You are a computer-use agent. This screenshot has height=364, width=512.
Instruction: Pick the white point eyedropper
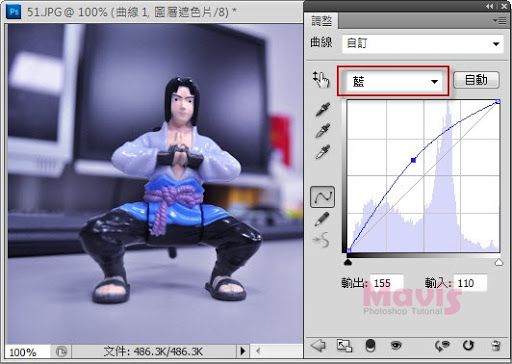(323, 152)
